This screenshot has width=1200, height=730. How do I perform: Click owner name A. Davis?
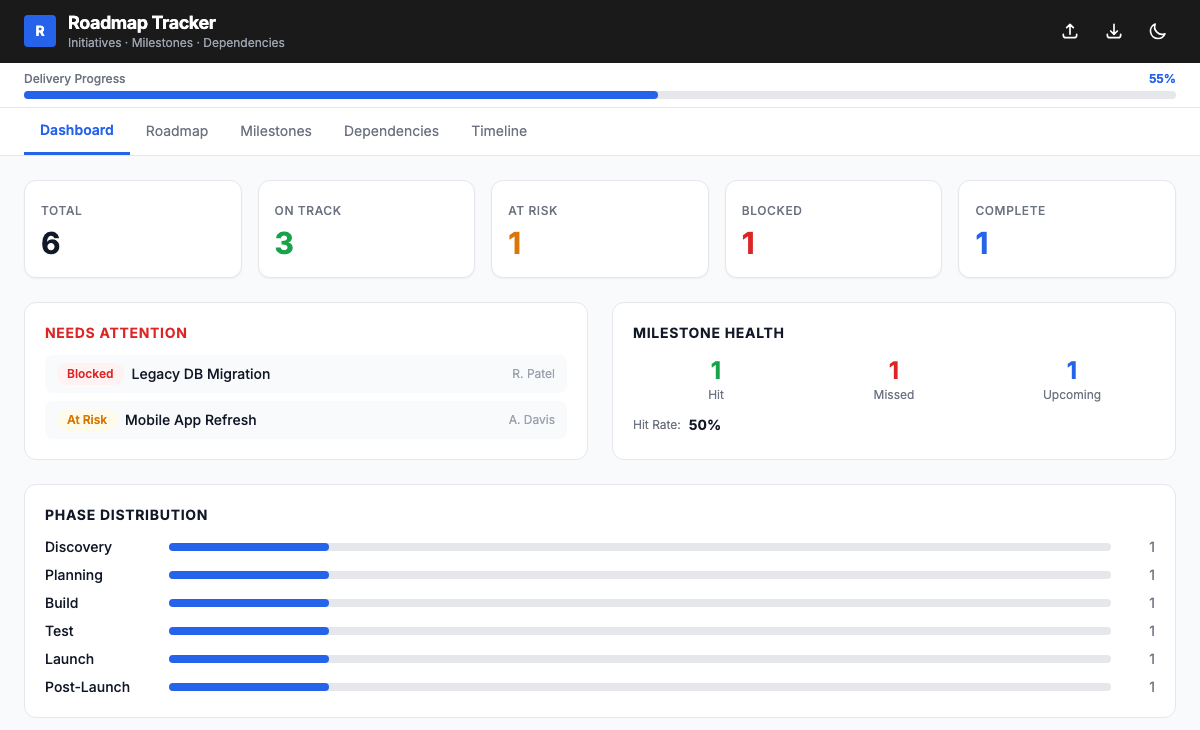[532, 420]
